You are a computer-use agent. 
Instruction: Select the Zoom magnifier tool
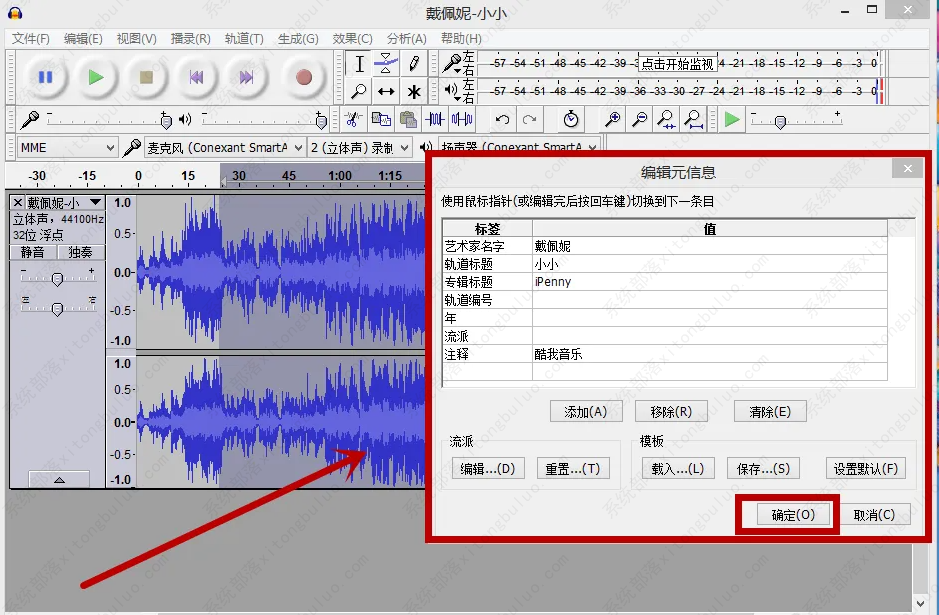coord(359,92)
